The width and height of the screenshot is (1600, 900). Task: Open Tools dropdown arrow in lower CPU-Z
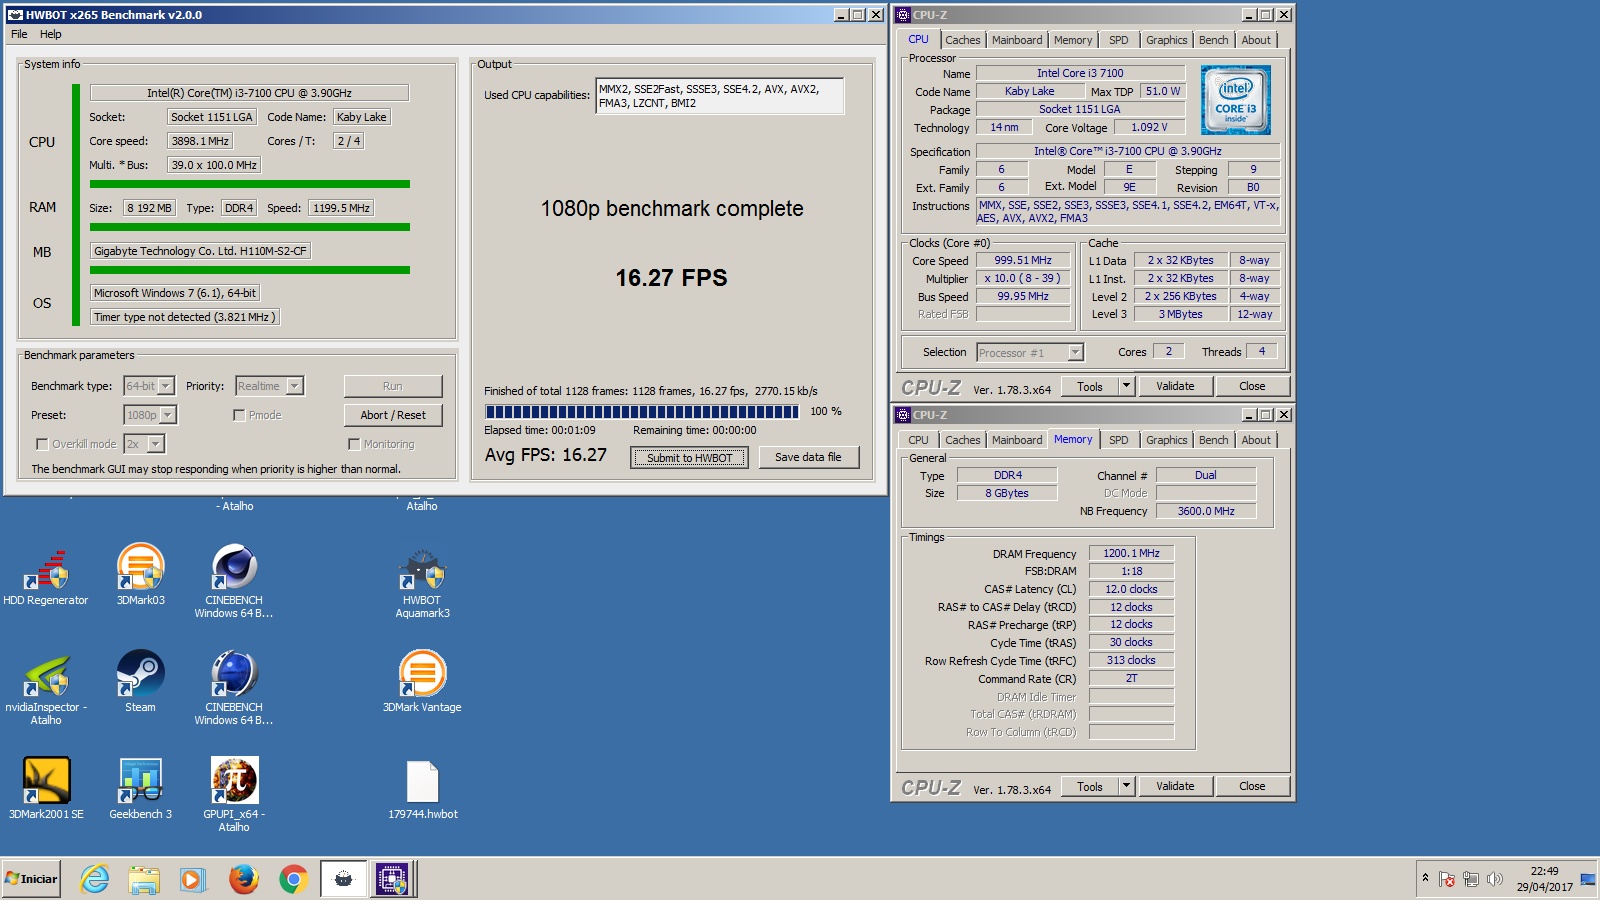(1126, 786)
